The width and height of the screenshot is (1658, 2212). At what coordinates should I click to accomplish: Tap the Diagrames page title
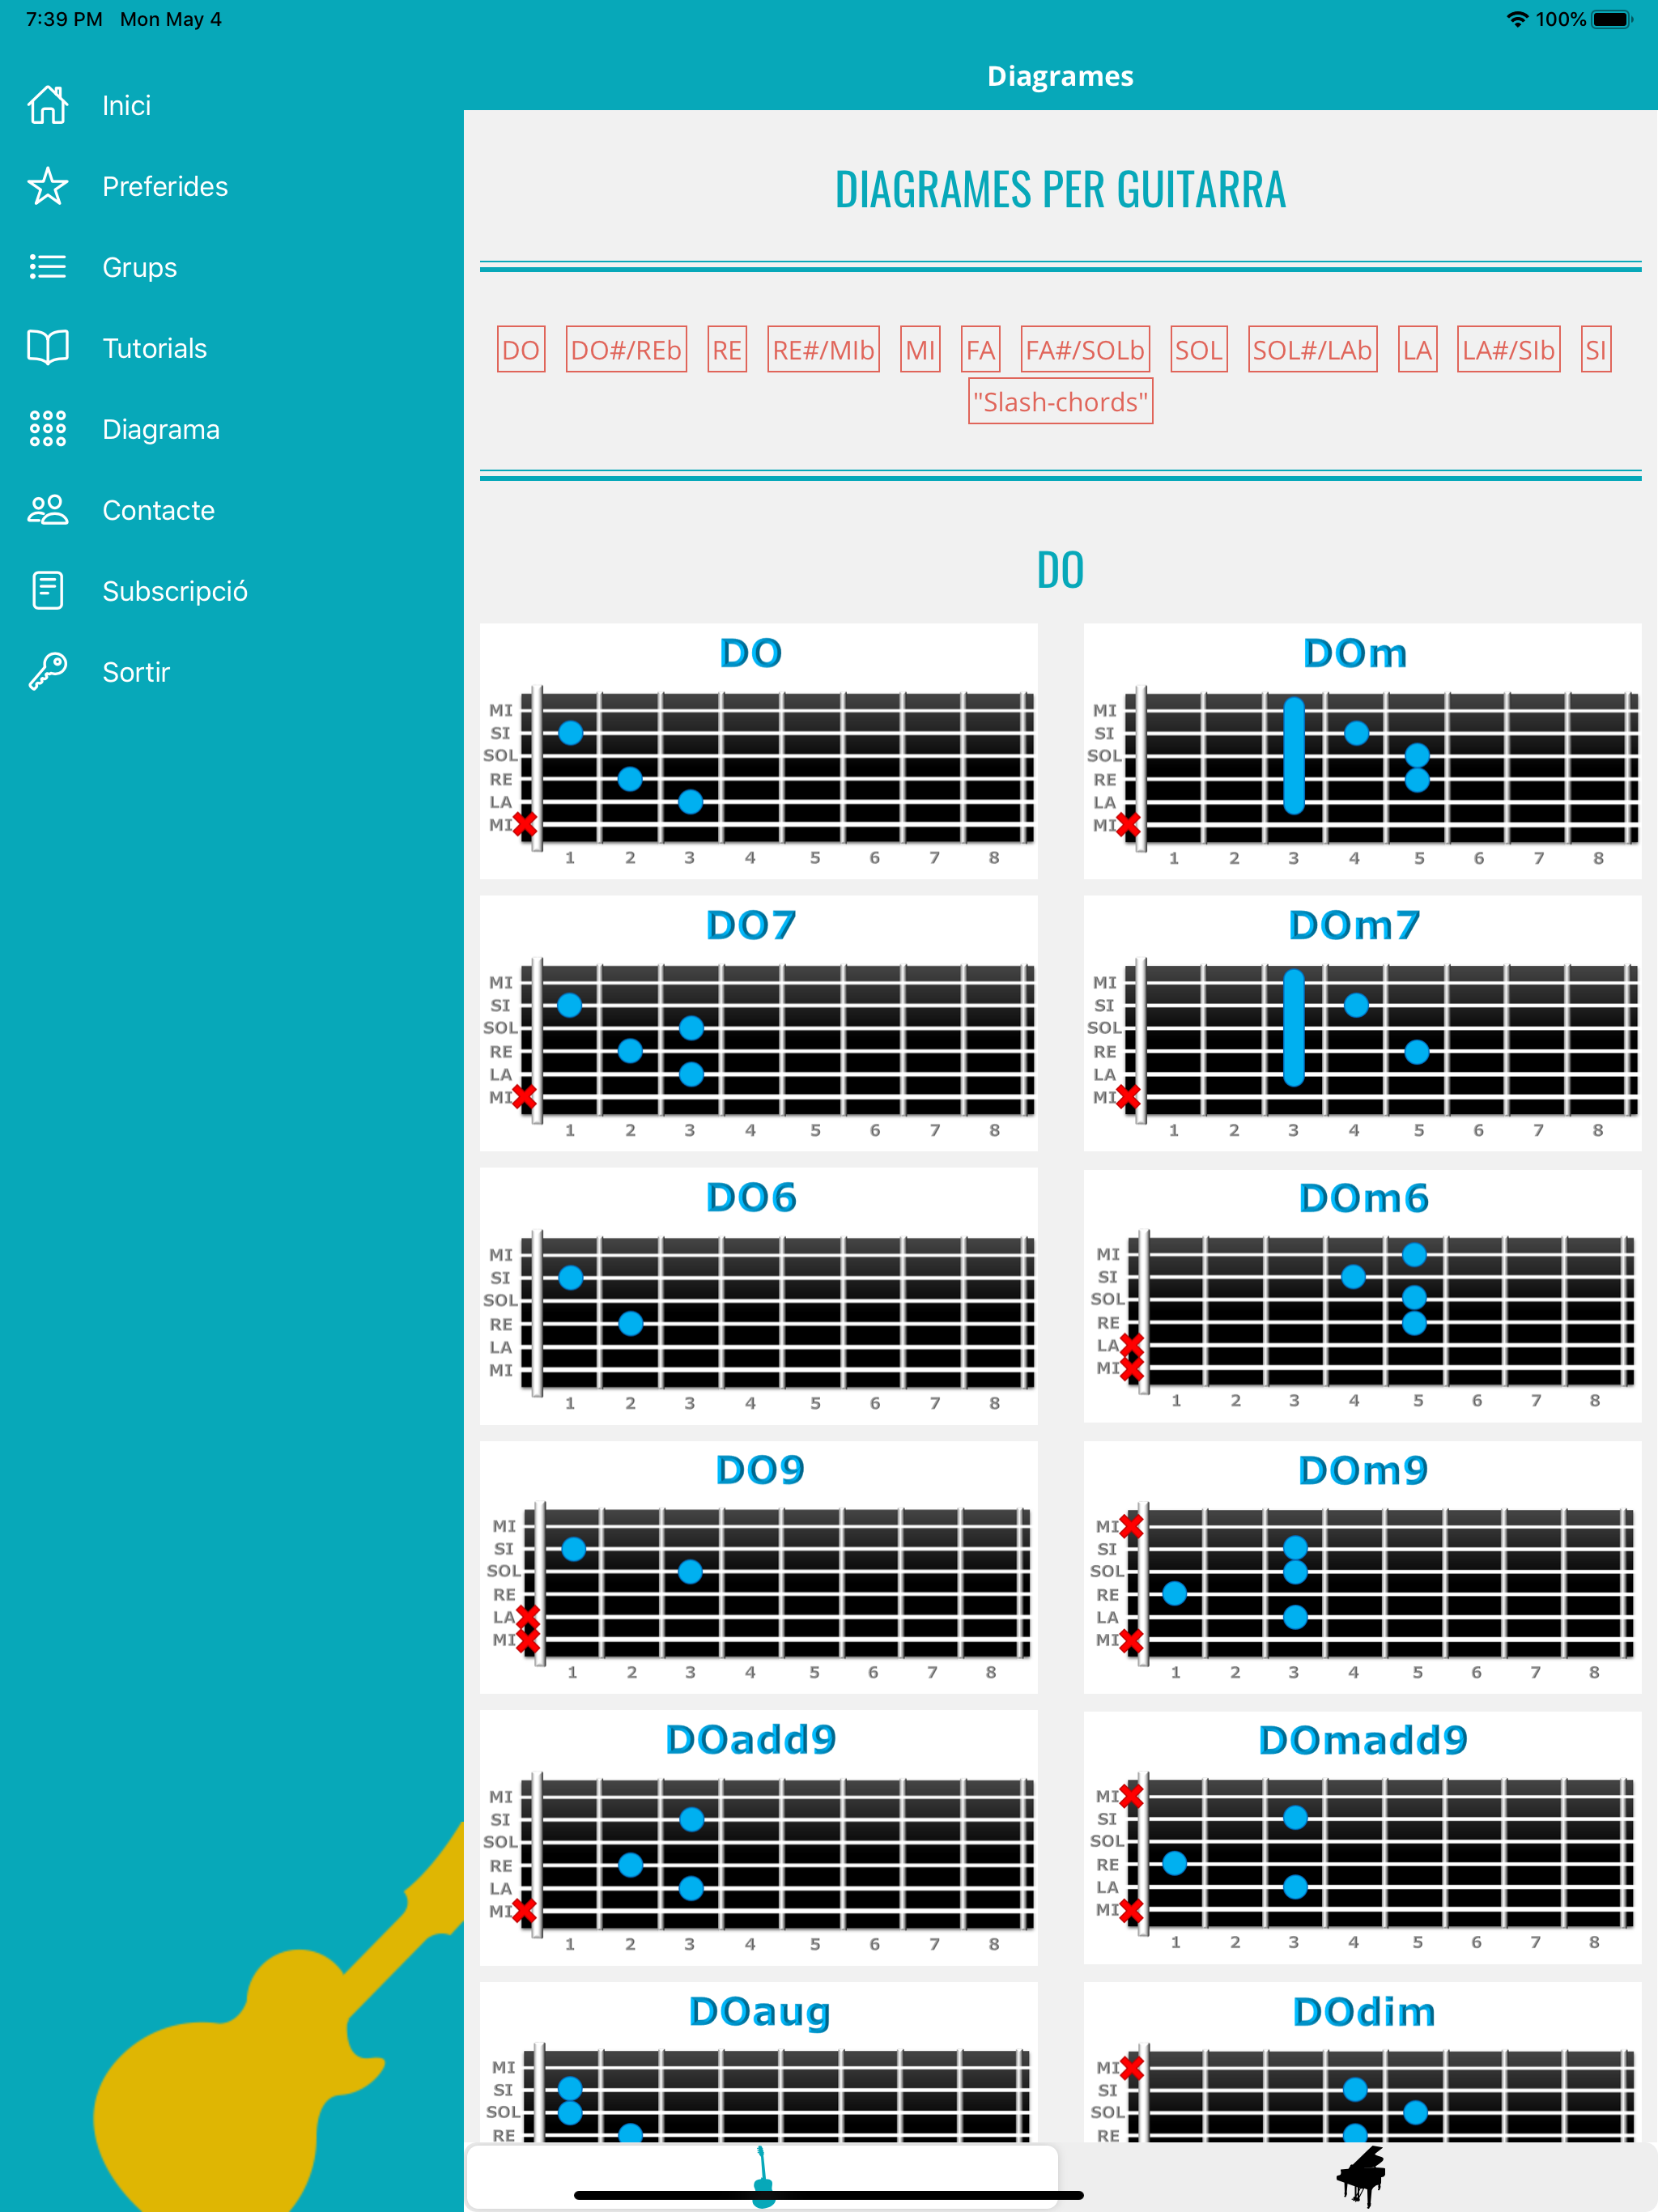pos(1060,76)
